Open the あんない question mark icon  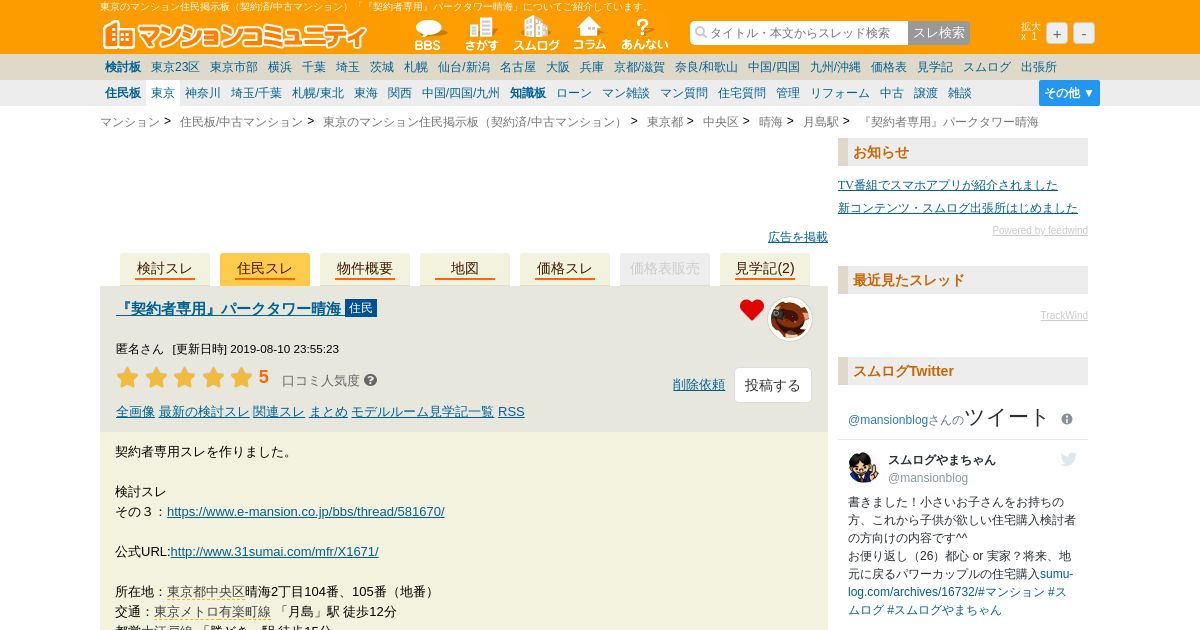click(644, 34)
